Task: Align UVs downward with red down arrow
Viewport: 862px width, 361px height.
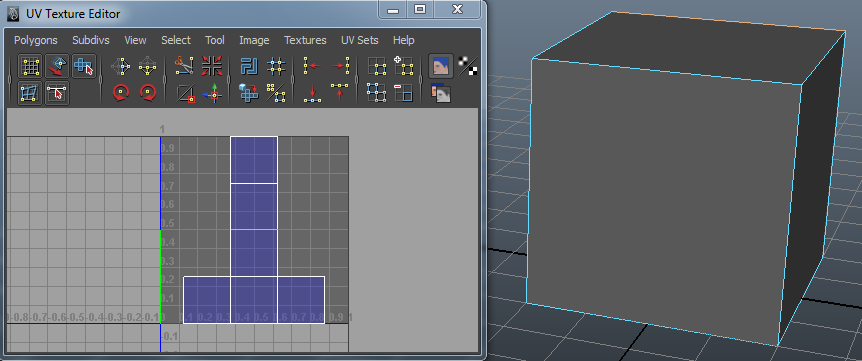Action: point(312,93)
